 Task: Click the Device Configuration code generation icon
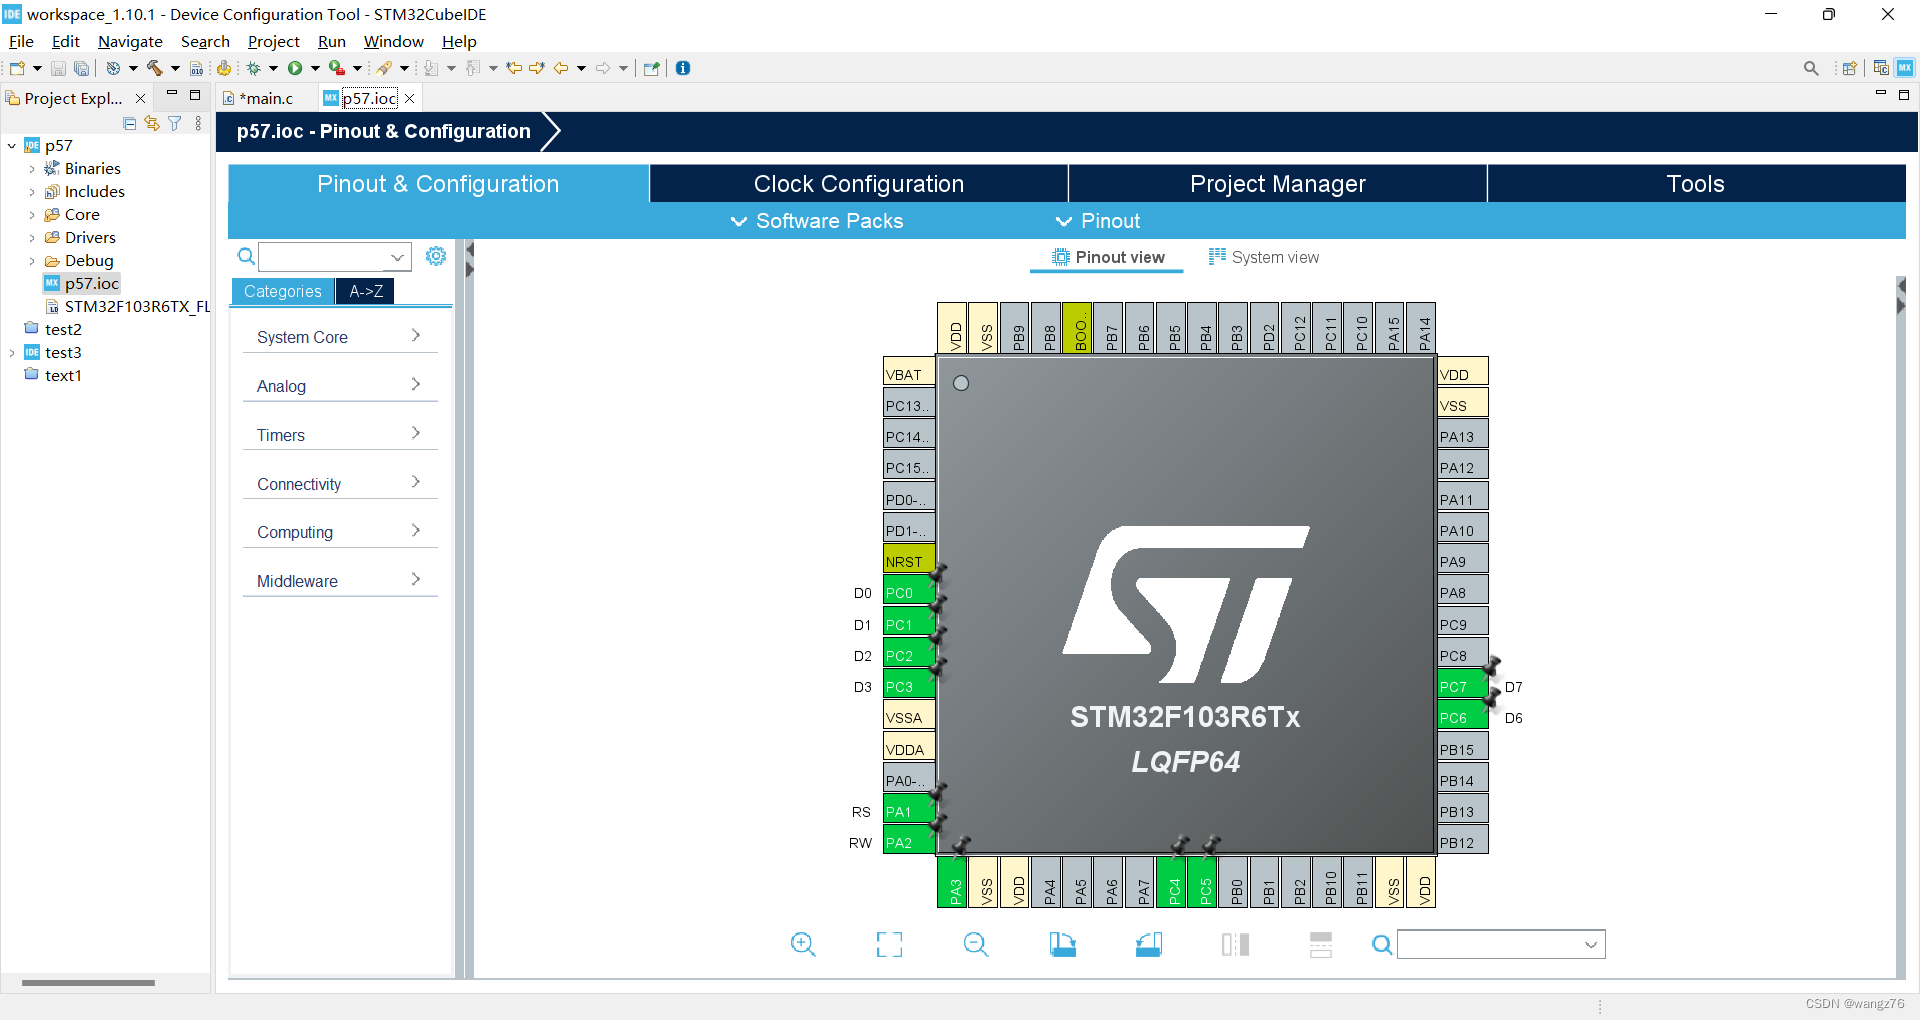point(224,68)
